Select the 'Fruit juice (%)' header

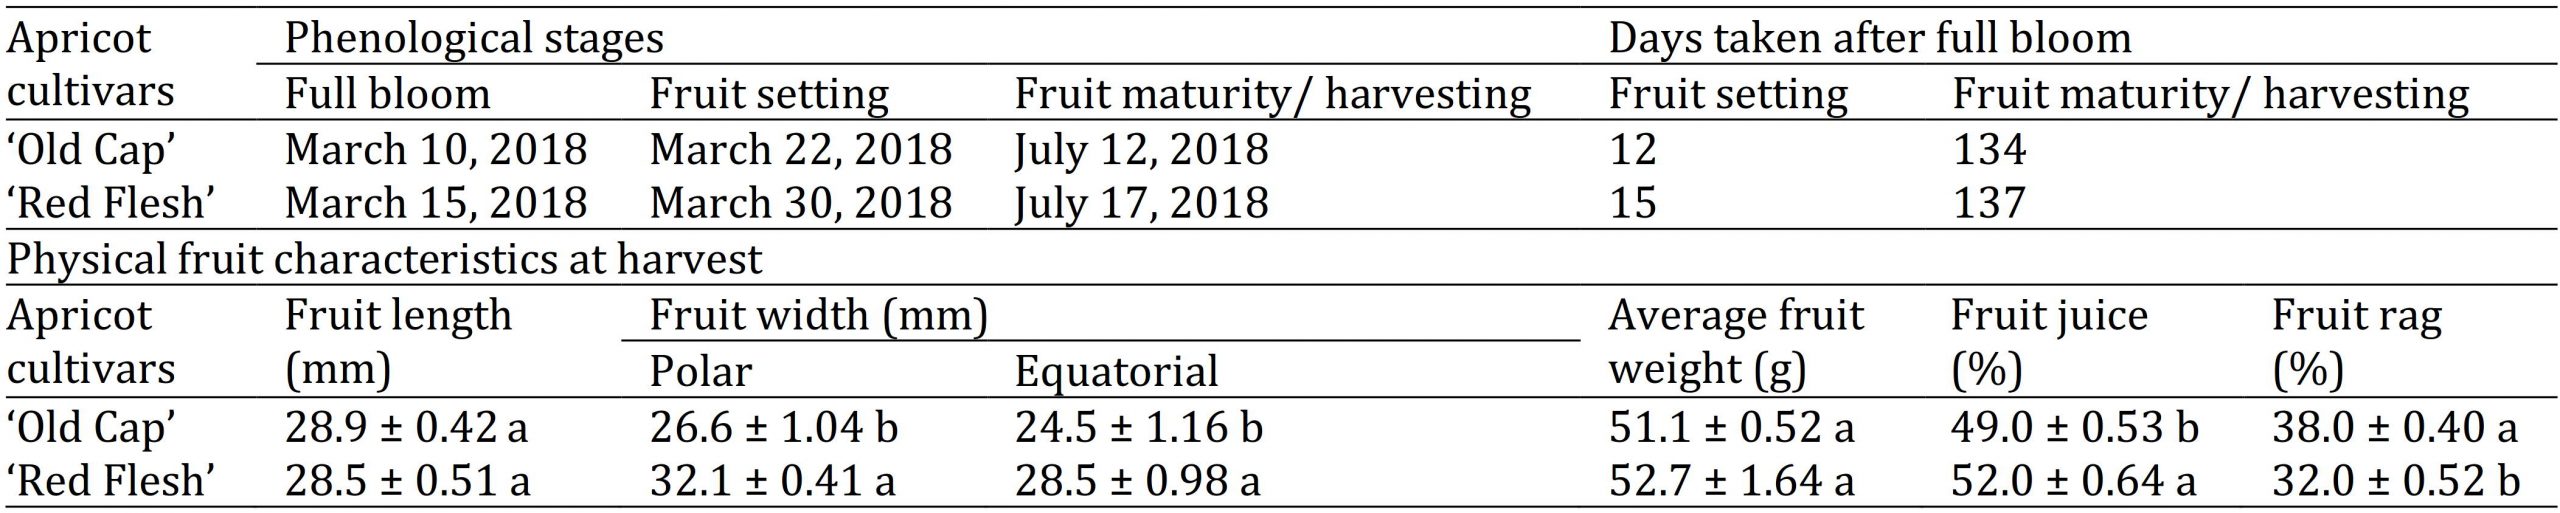2050,343
